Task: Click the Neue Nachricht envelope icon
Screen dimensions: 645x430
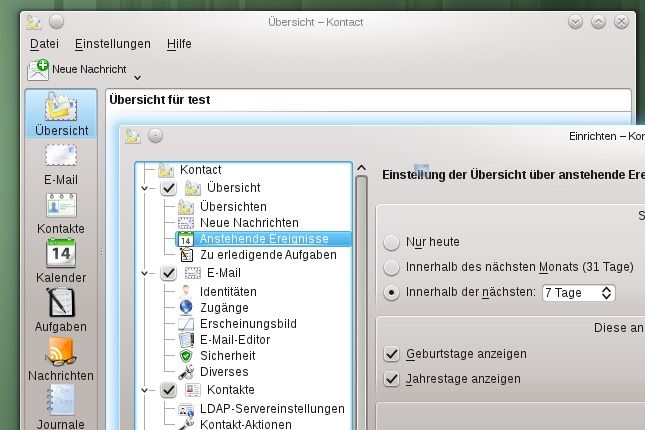Action: 38,70
